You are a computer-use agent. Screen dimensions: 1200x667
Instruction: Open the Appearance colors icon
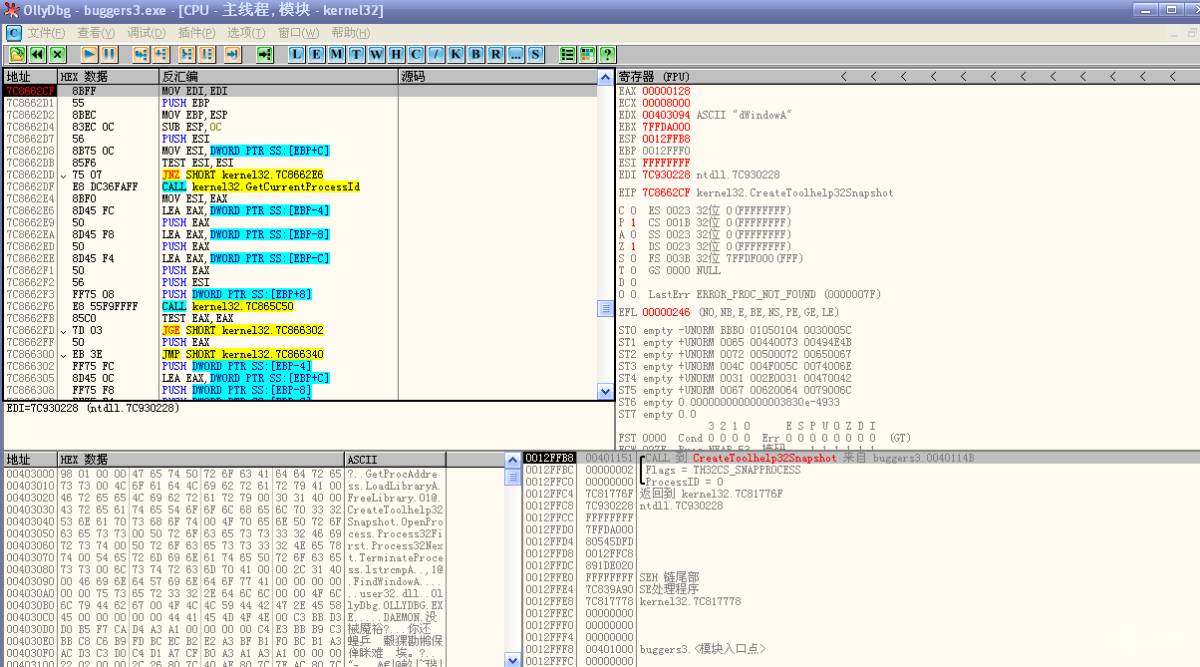[x=587, y=54]
